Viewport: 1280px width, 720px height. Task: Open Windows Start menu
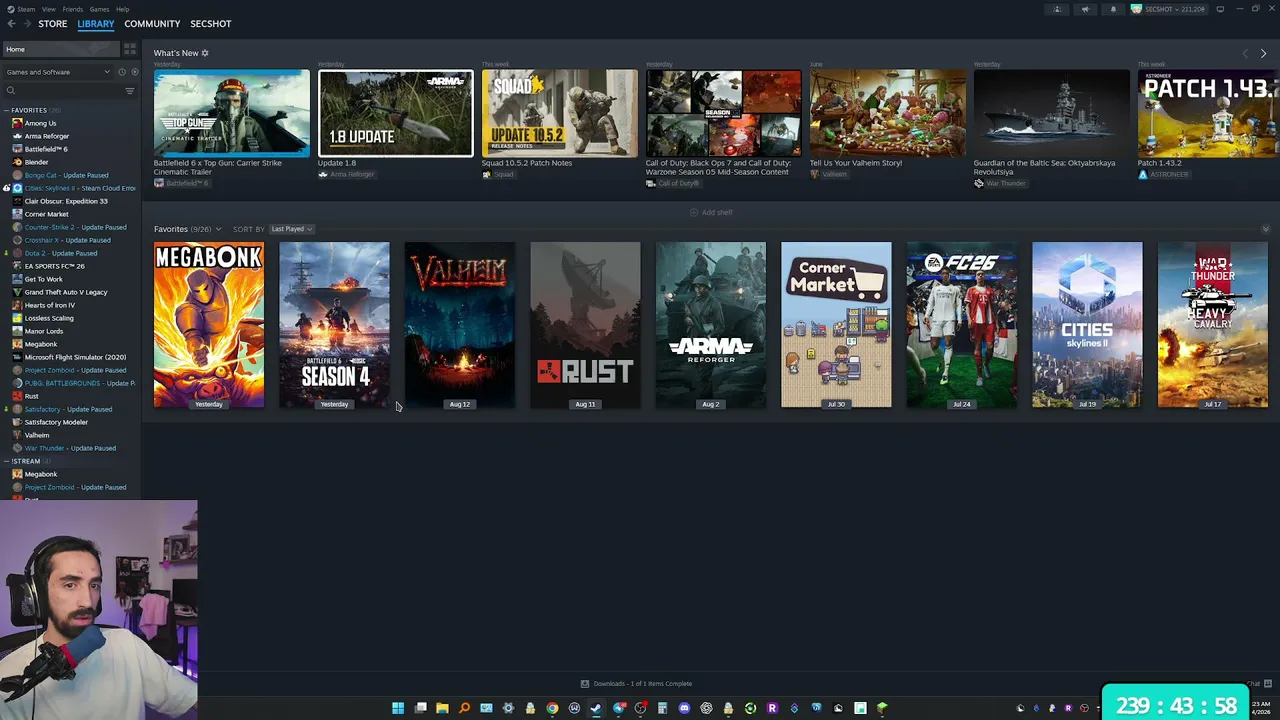point(398,708)
